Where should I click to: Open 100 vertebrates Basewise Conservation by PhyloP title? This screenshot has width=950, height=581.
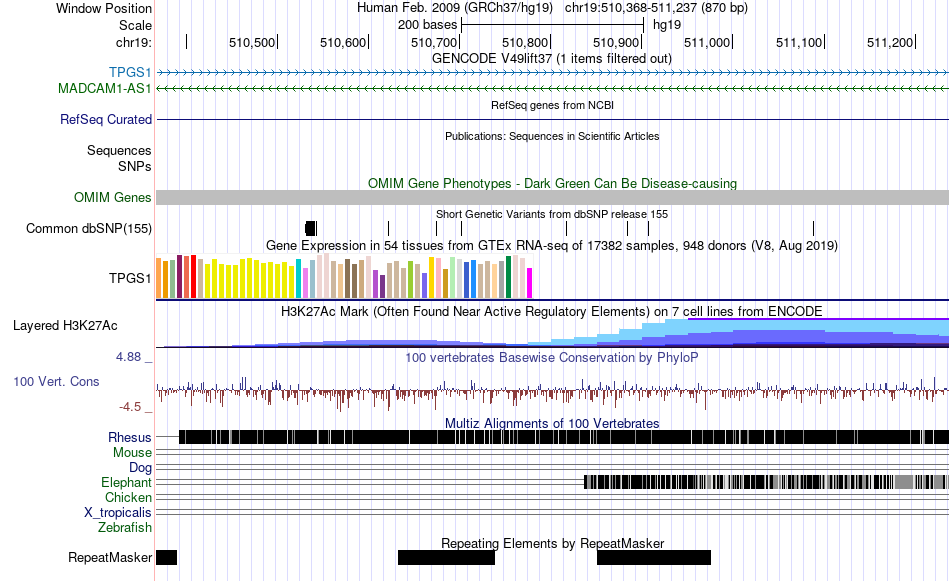pos(552,357)
